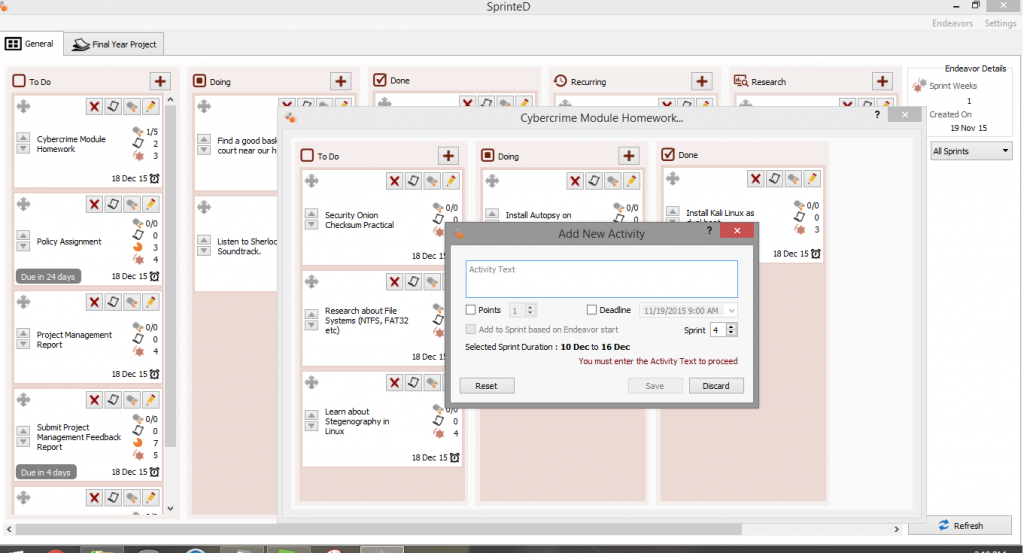1024x553 pixels.
Task: Click the To Do column vertical scrollbar
Action: pos(169,300)
